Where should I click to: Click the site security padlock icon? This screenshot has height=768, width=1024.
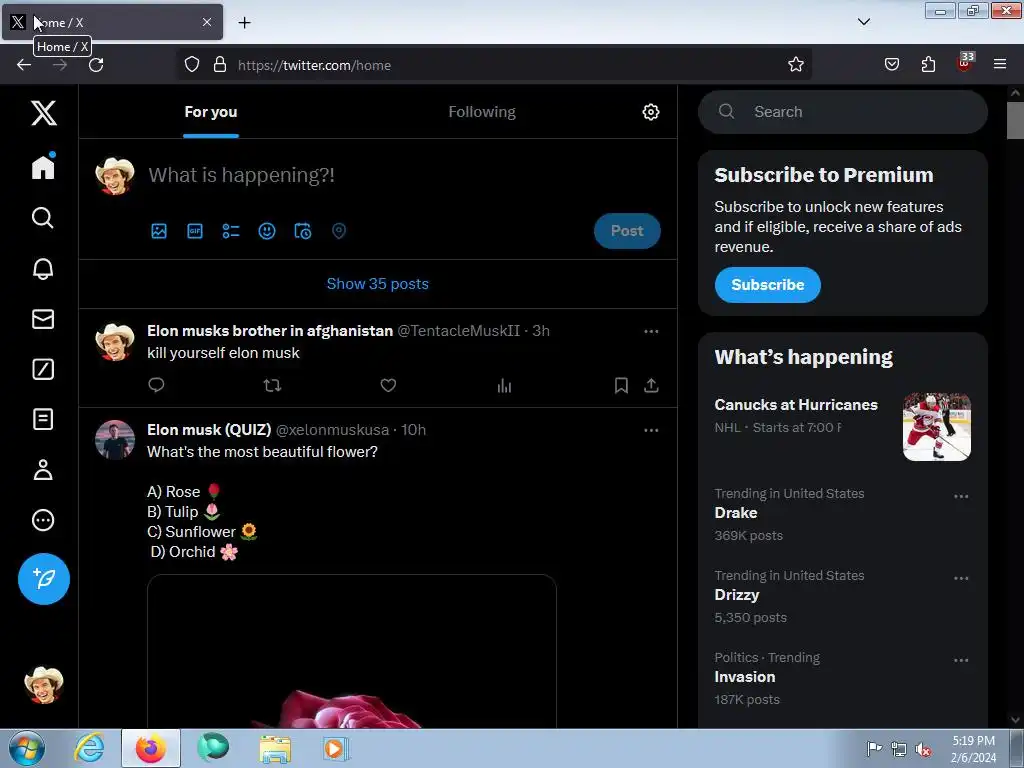coord(220,64)
